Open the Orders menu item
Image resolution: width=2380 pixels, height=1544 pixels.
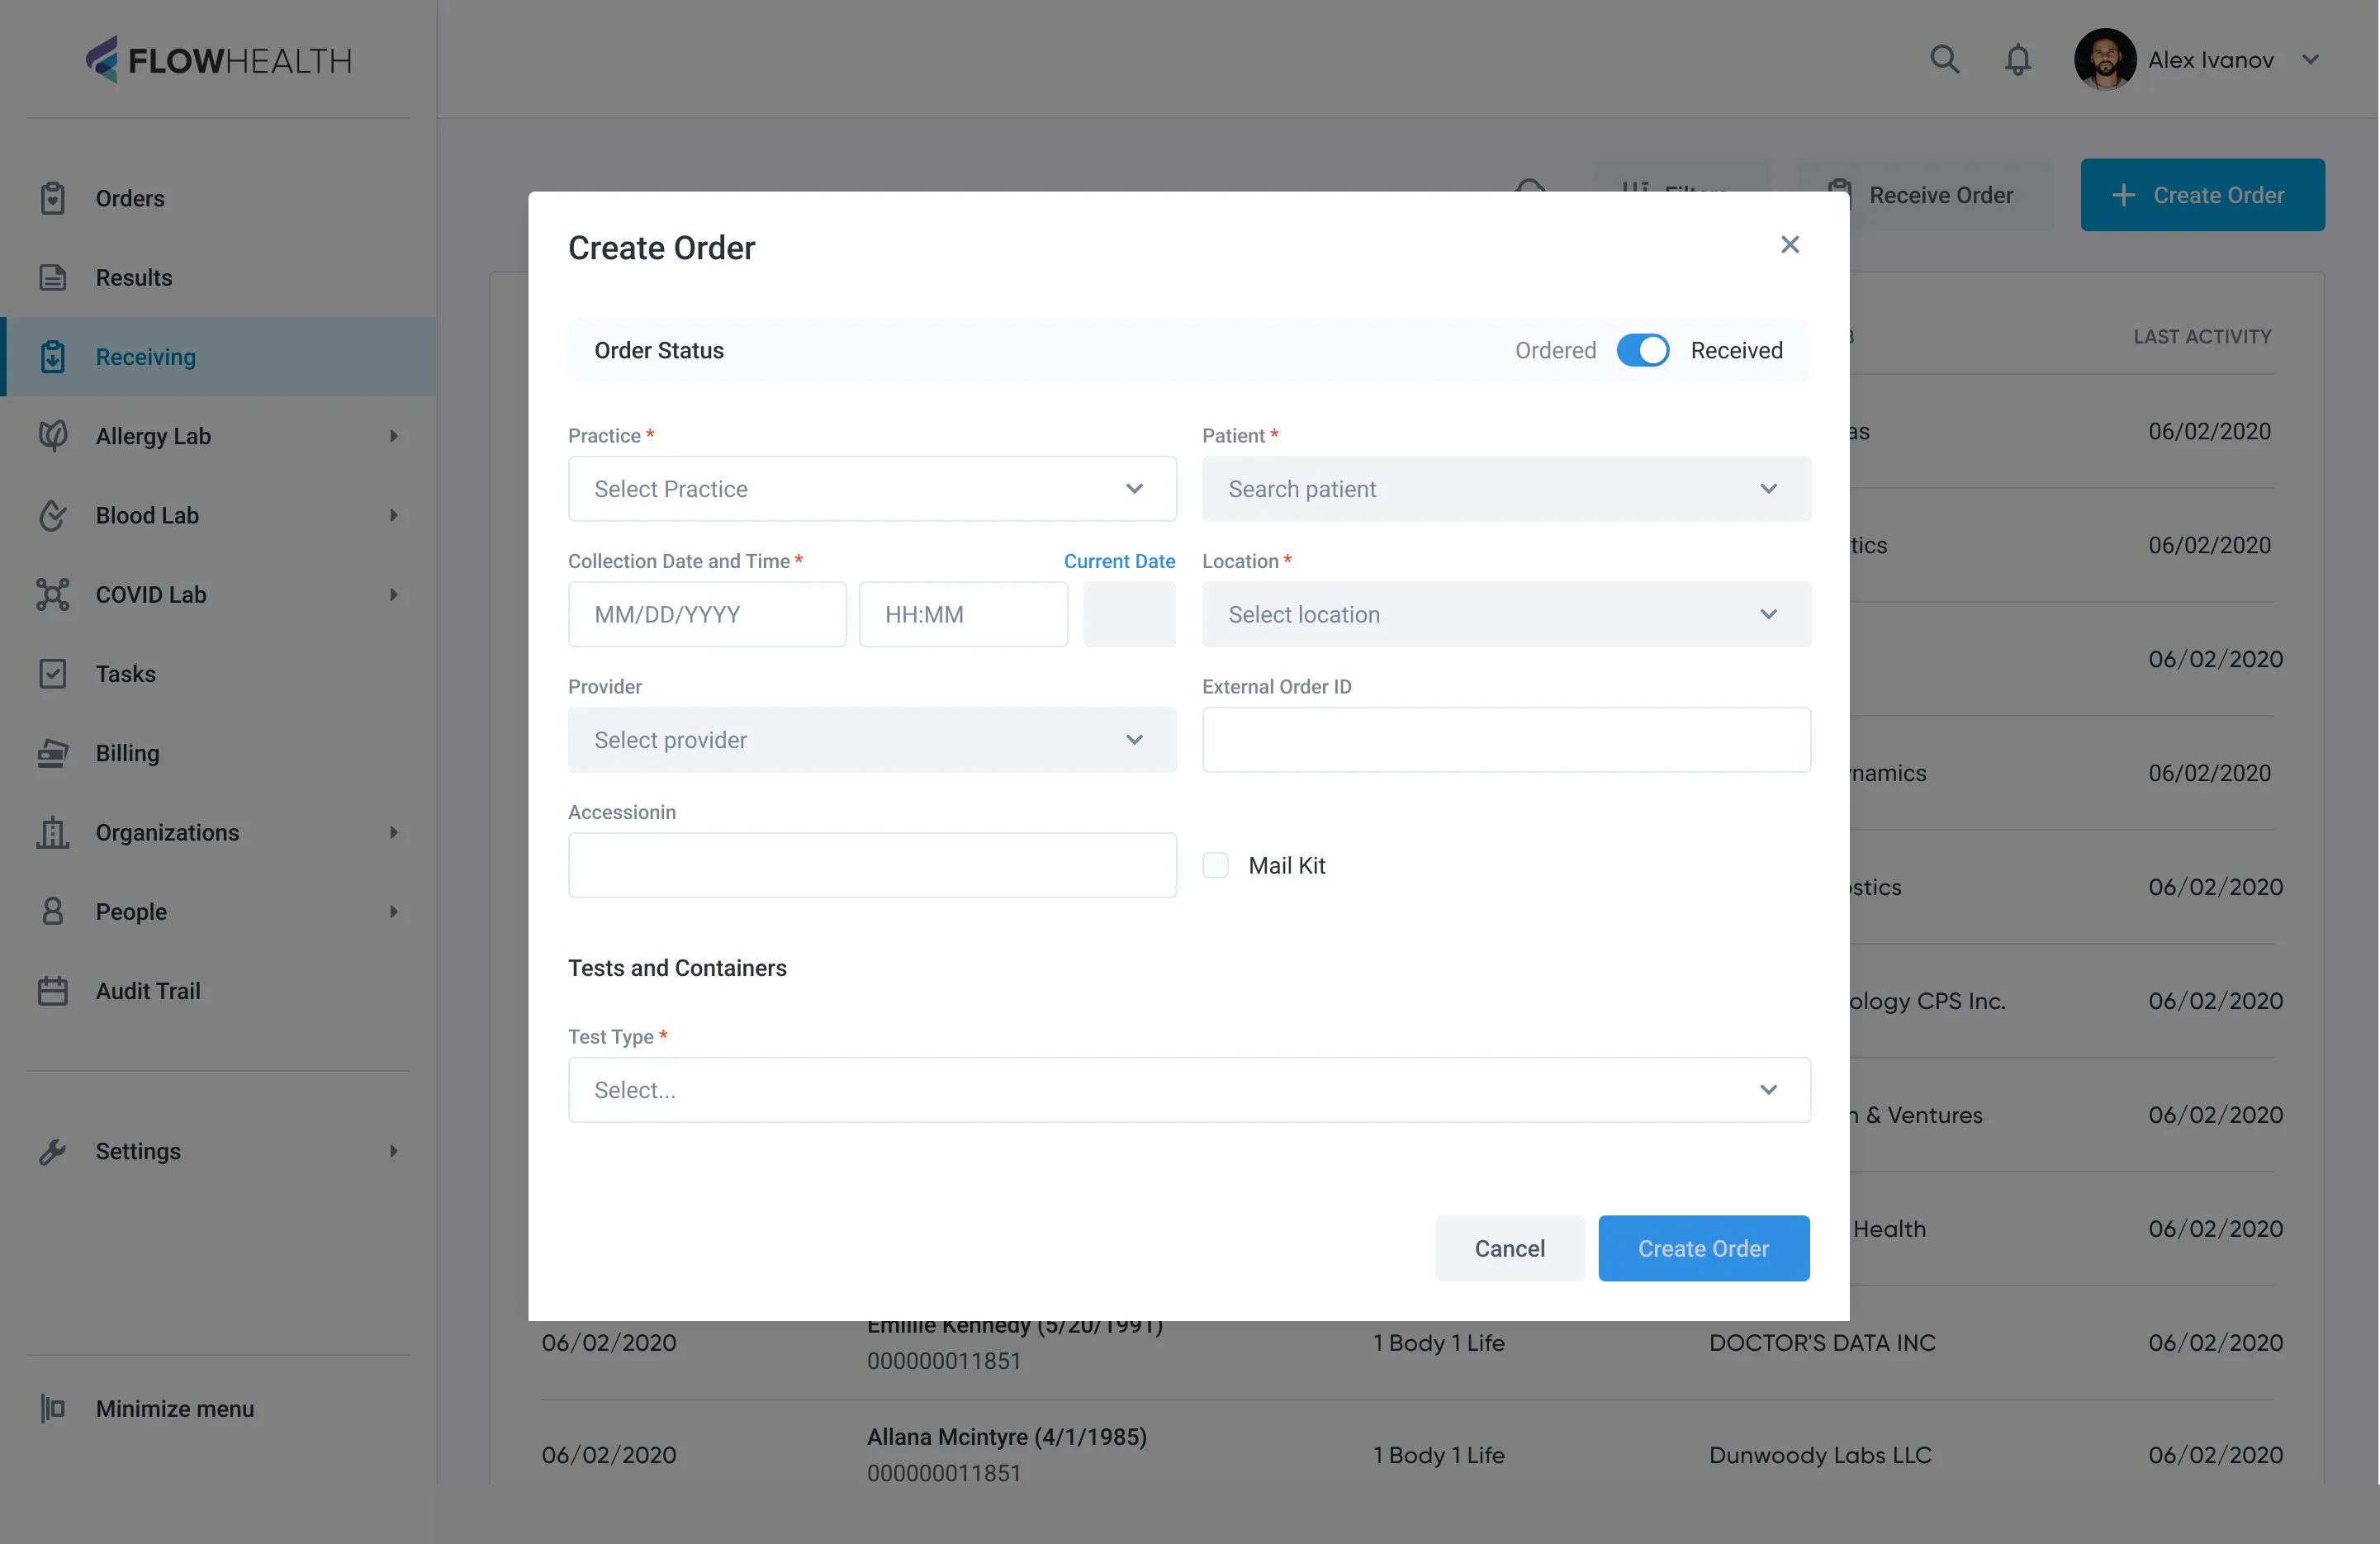click(x=218, y=198)
